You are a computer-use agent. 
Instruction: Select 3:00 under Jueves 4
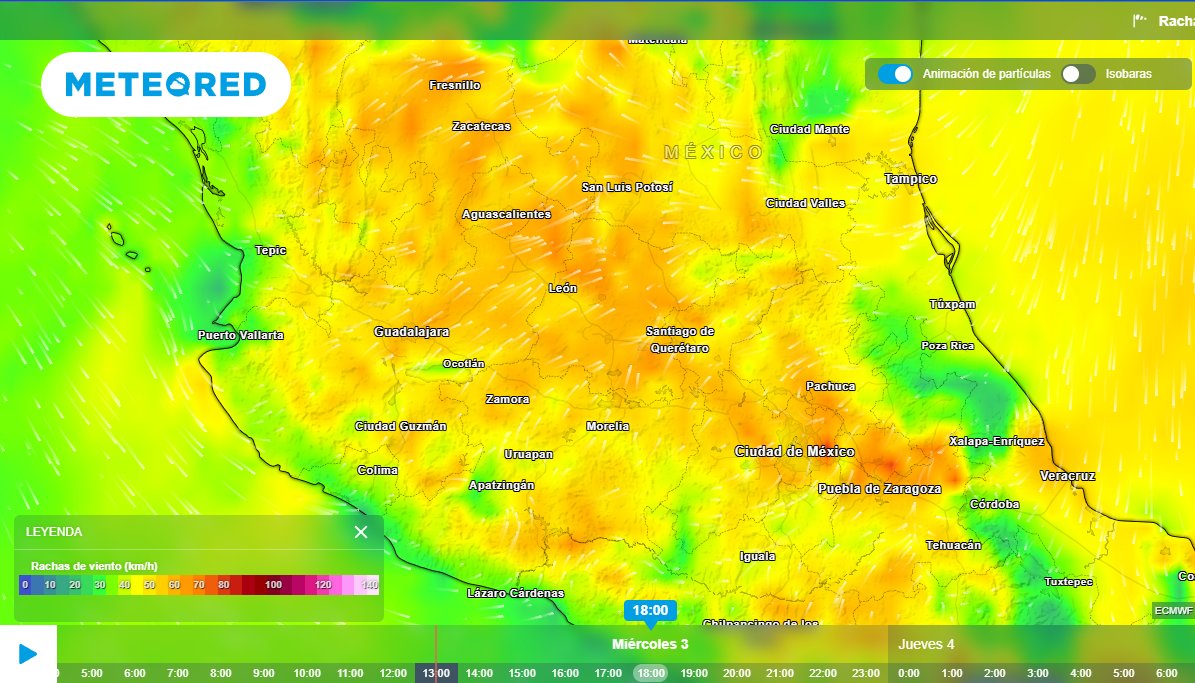click(x=1037, y=673)
